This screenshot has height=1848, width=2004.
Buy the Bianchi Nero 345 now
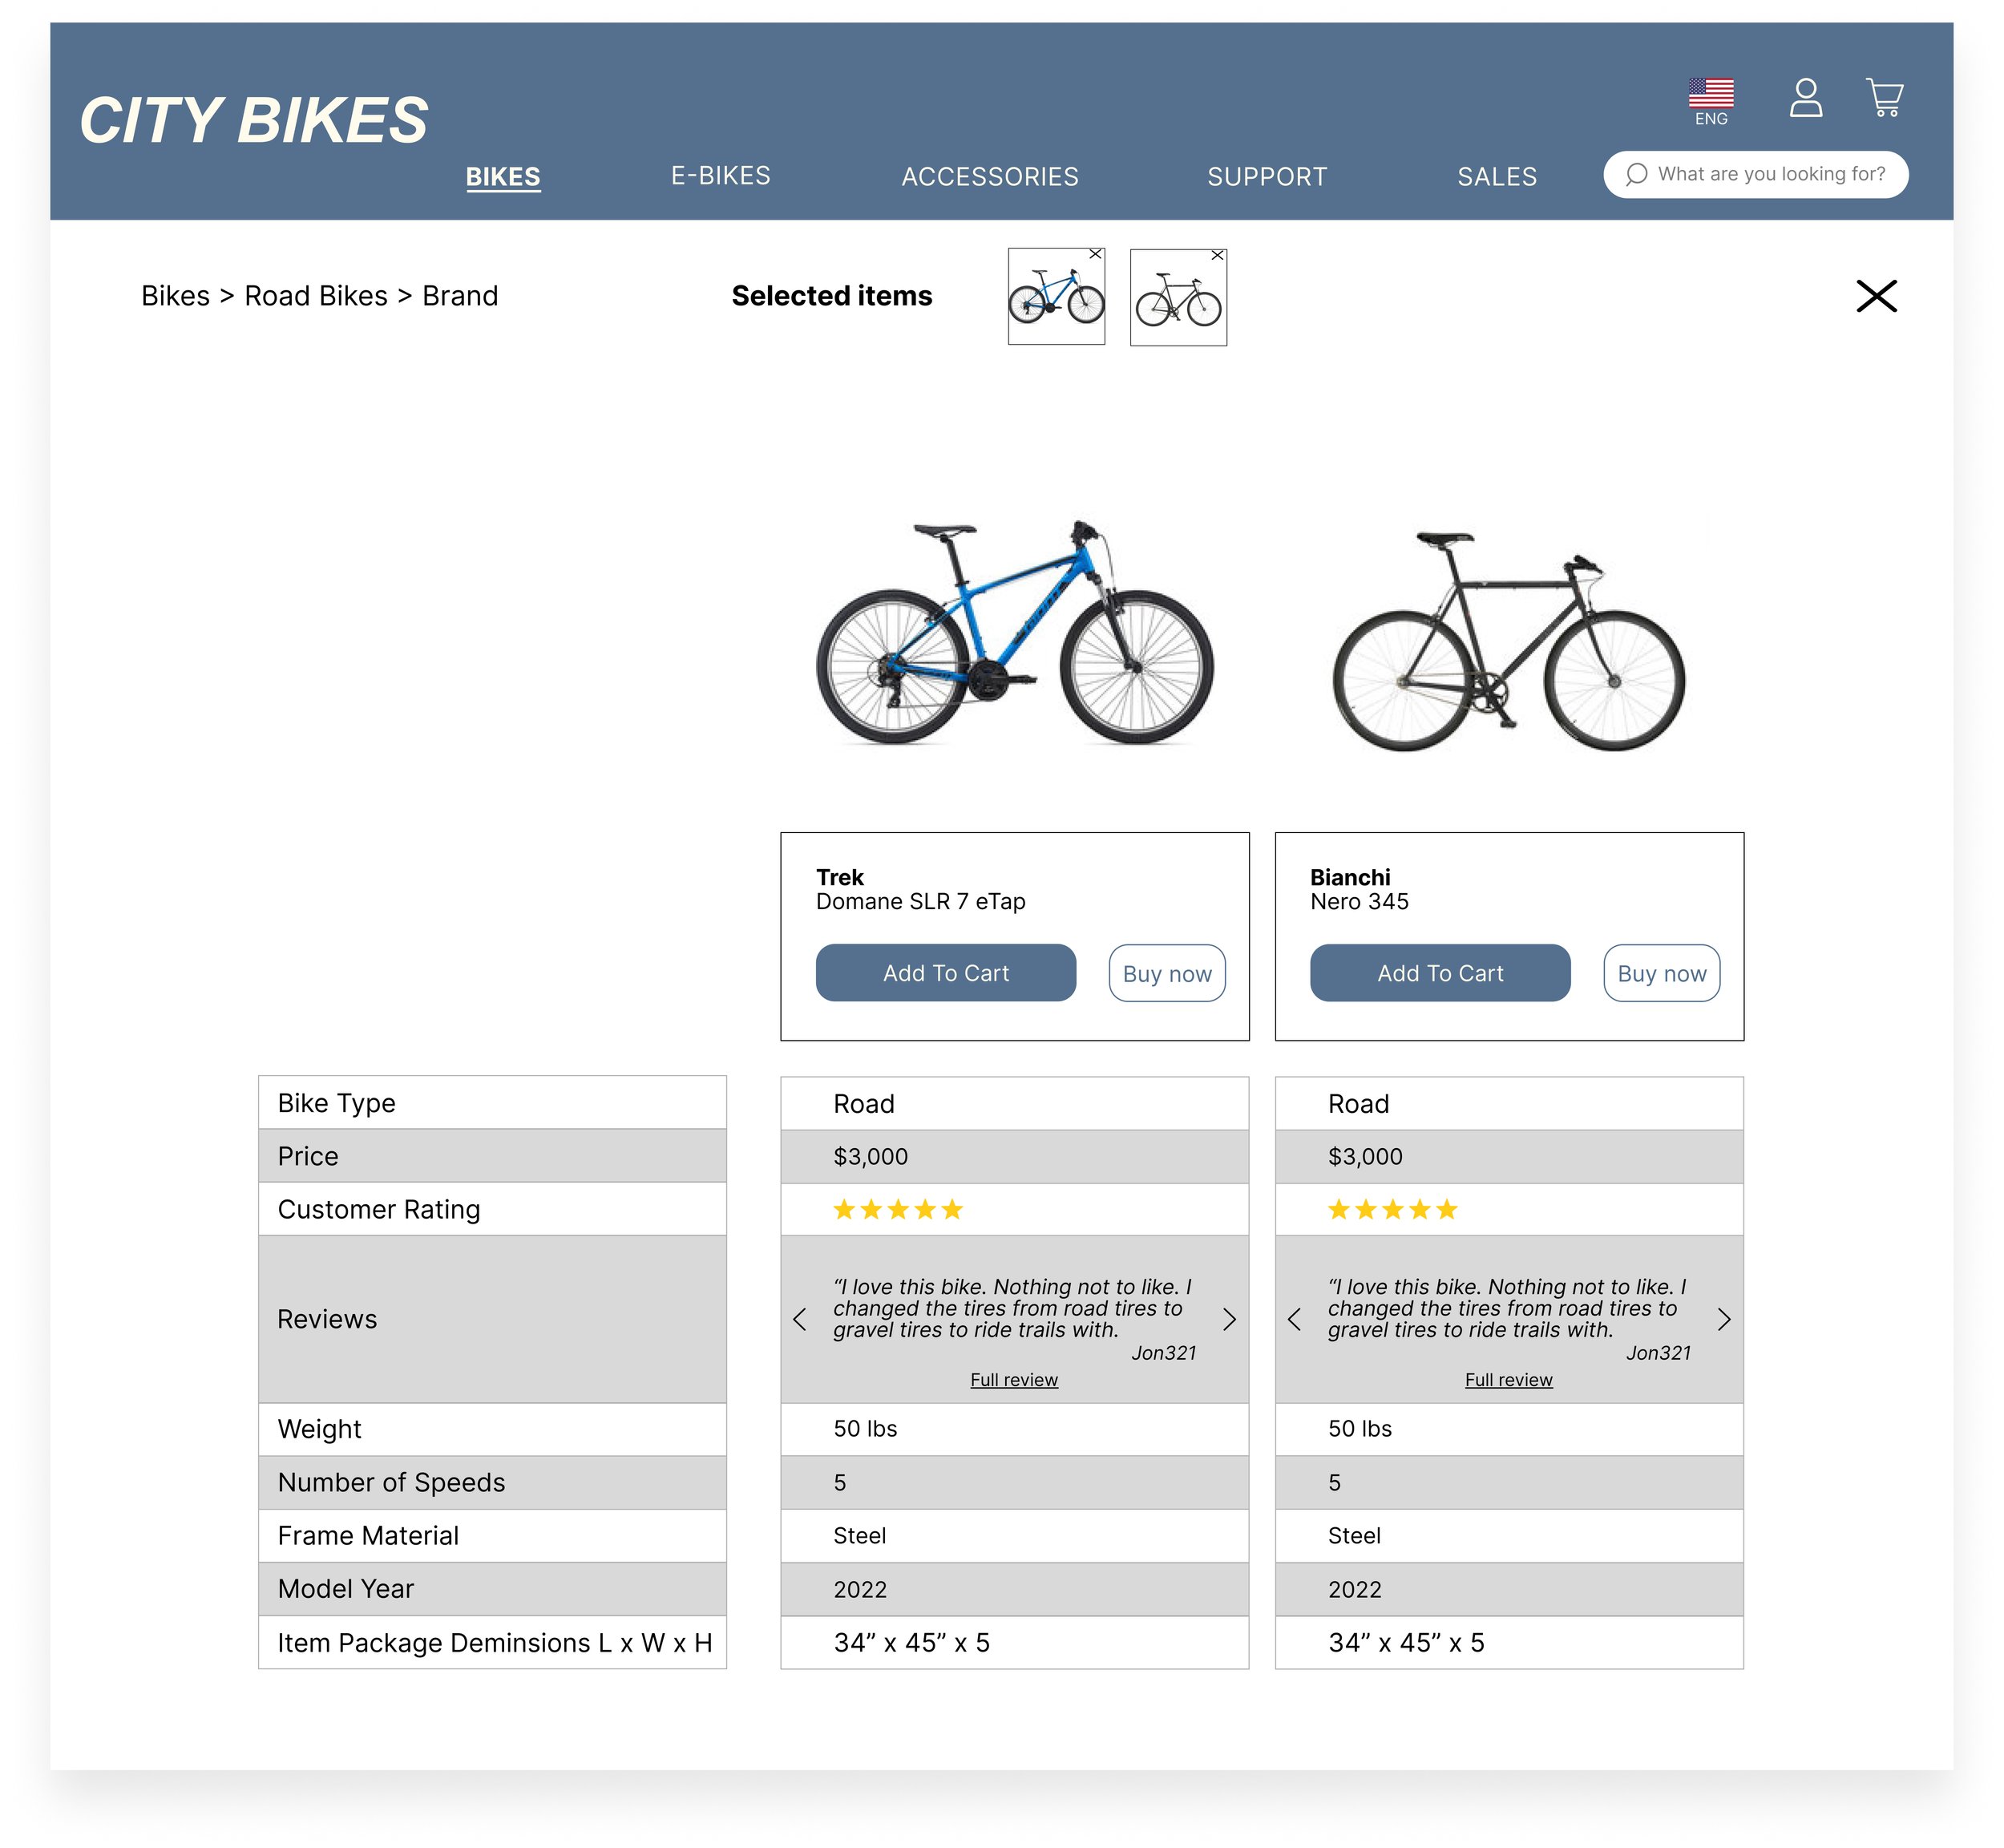click(1662, 973)
